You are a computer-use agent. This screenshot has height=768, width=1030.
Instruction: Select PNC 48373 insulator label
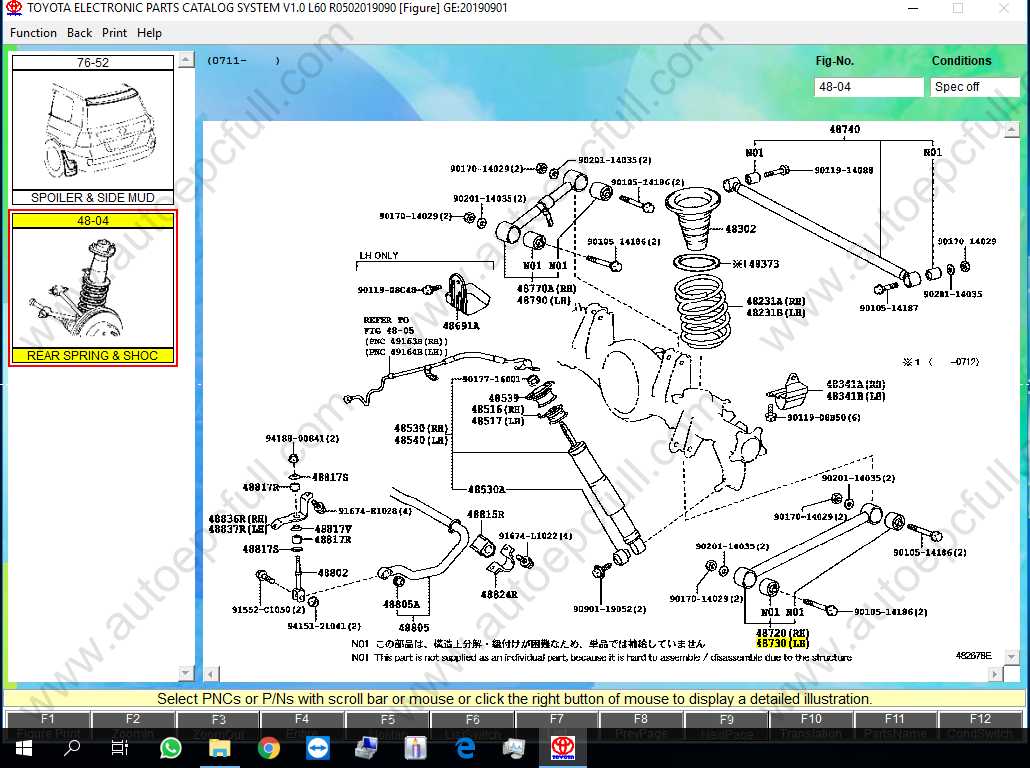point(763,263)
